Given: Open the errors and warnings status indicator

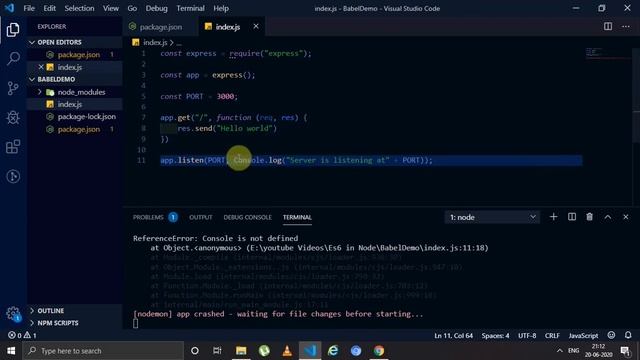Looking at the screenshot, I should (22, 335).
